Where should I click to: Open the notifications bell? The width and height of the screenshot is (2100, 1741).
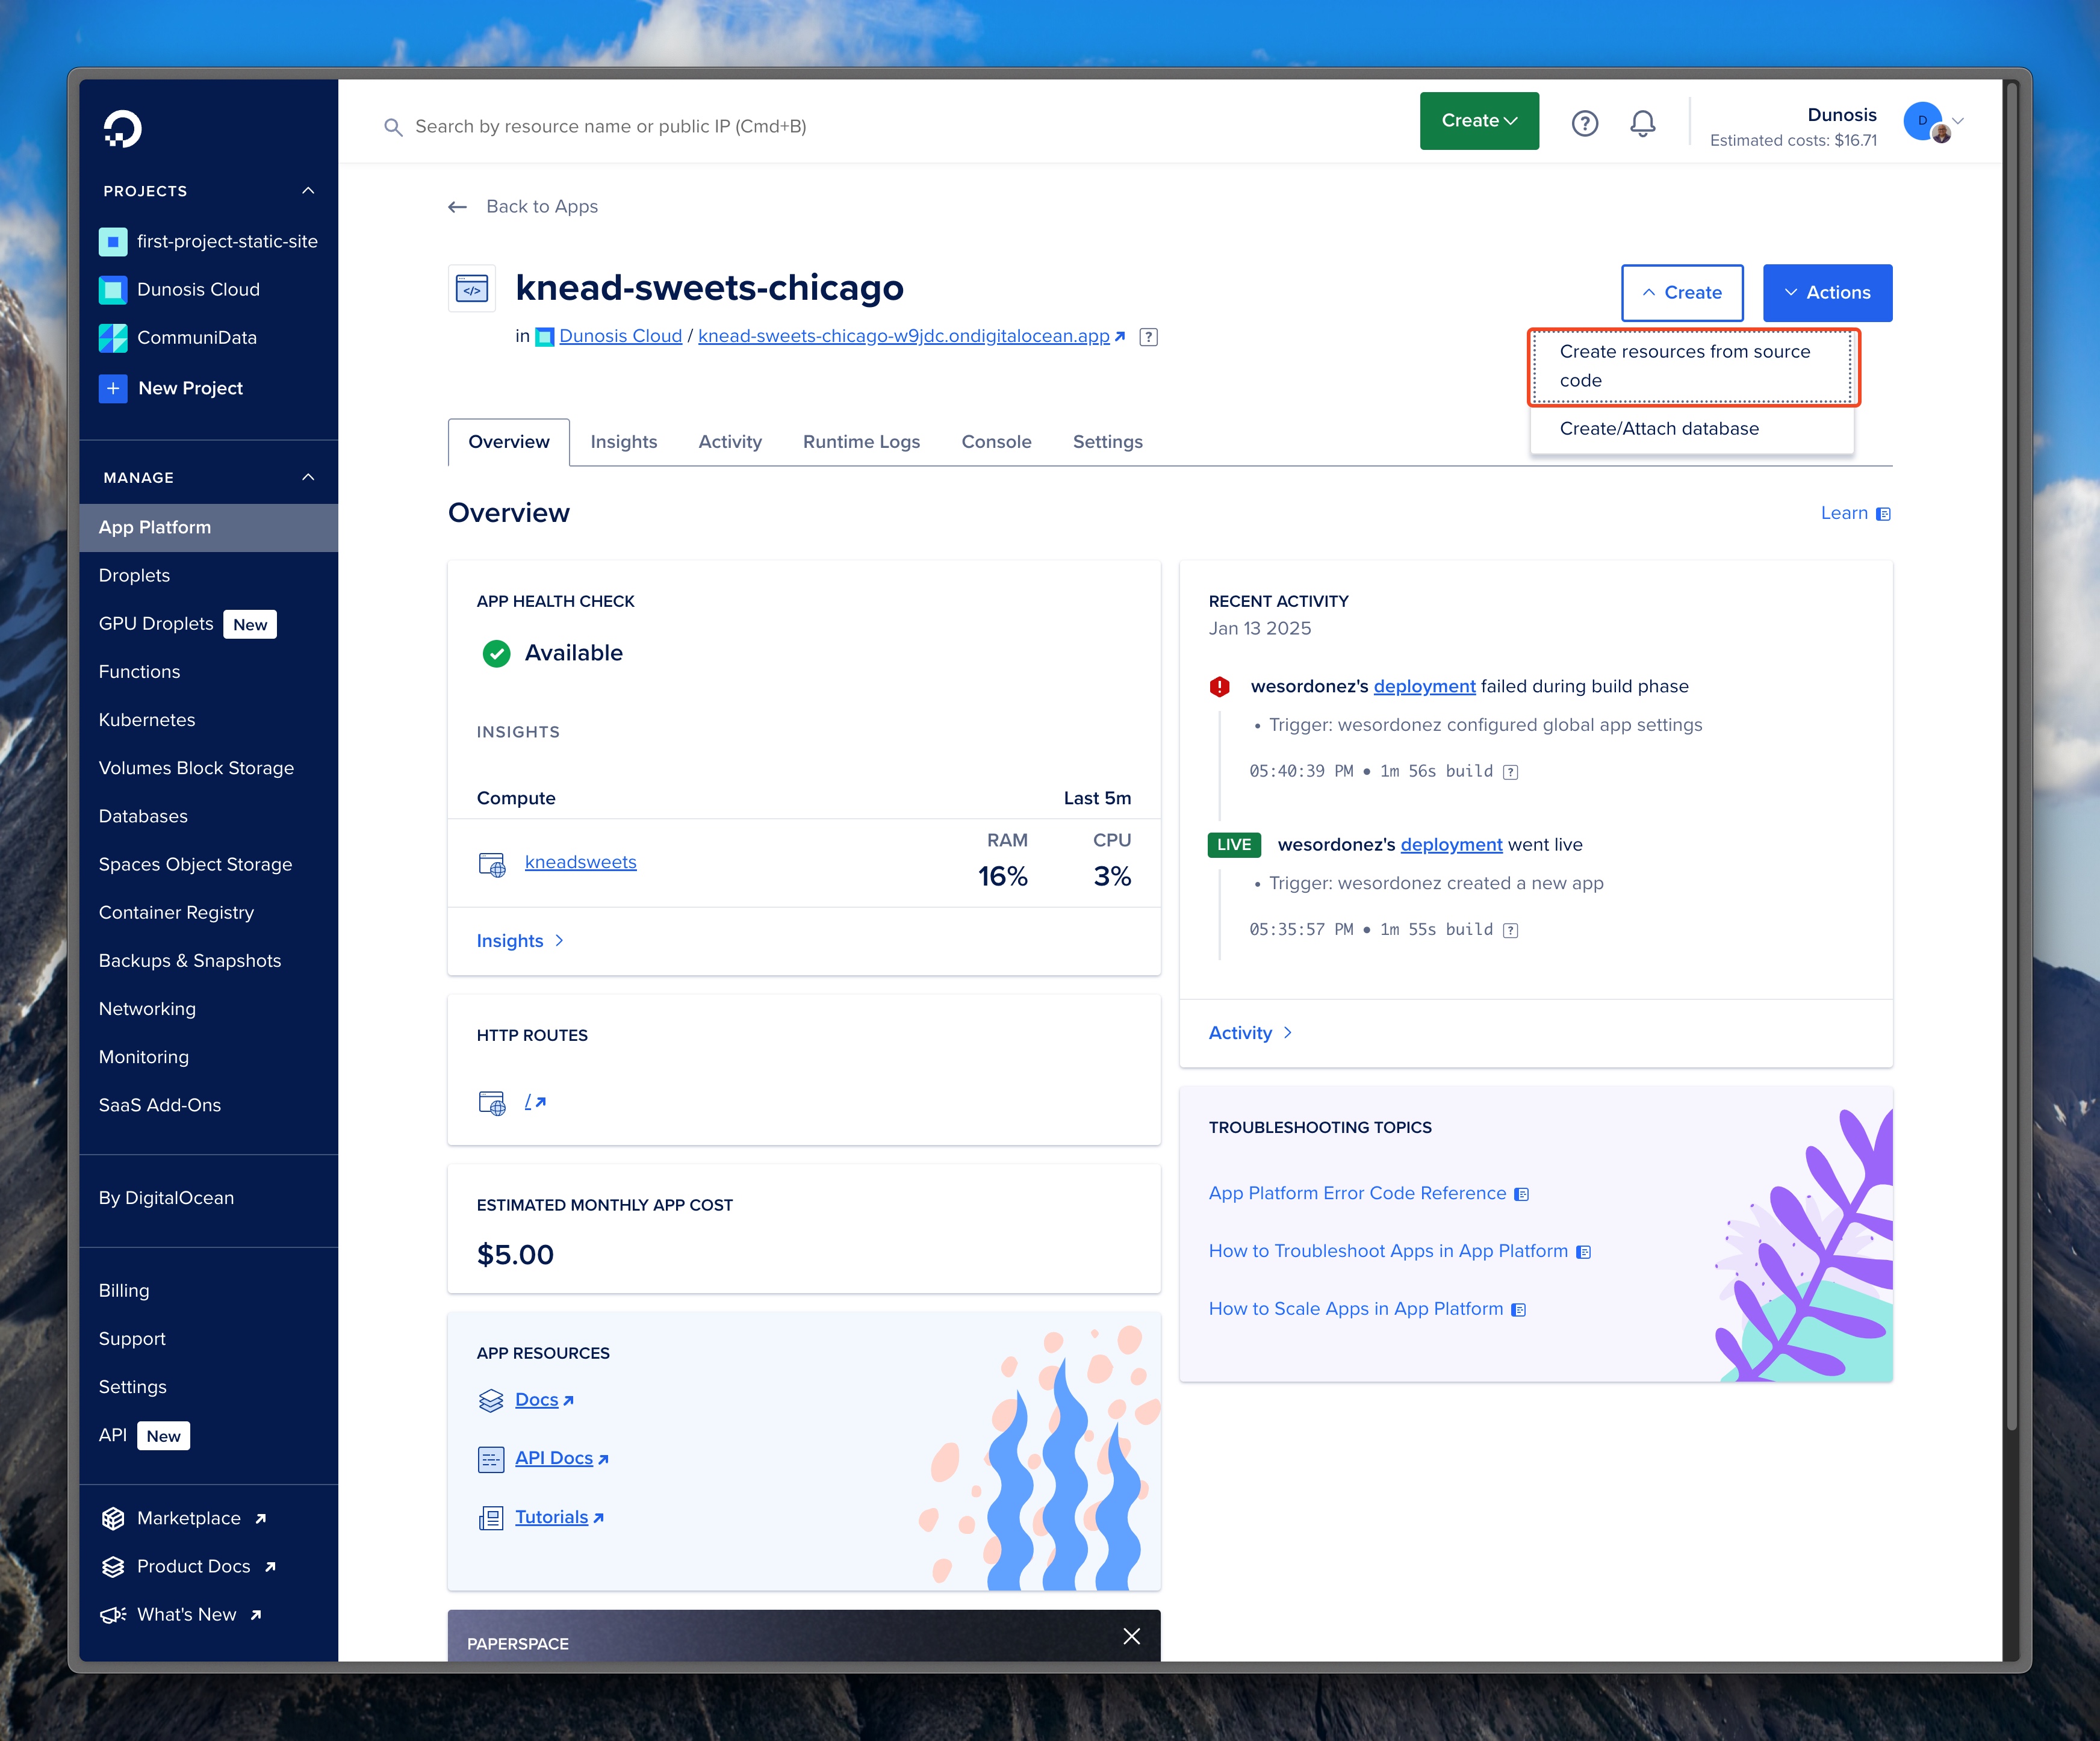click(1642, 123)
